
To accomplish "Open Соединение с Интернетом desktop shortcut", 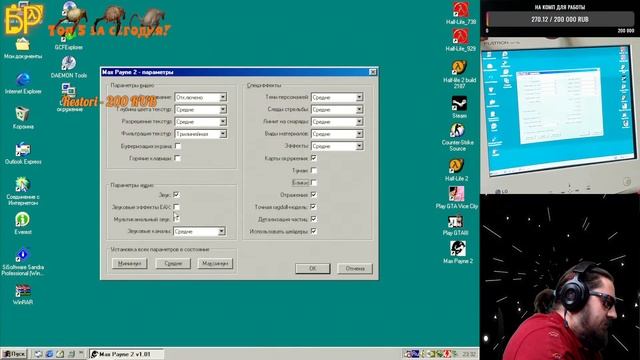I will point(23,191).
